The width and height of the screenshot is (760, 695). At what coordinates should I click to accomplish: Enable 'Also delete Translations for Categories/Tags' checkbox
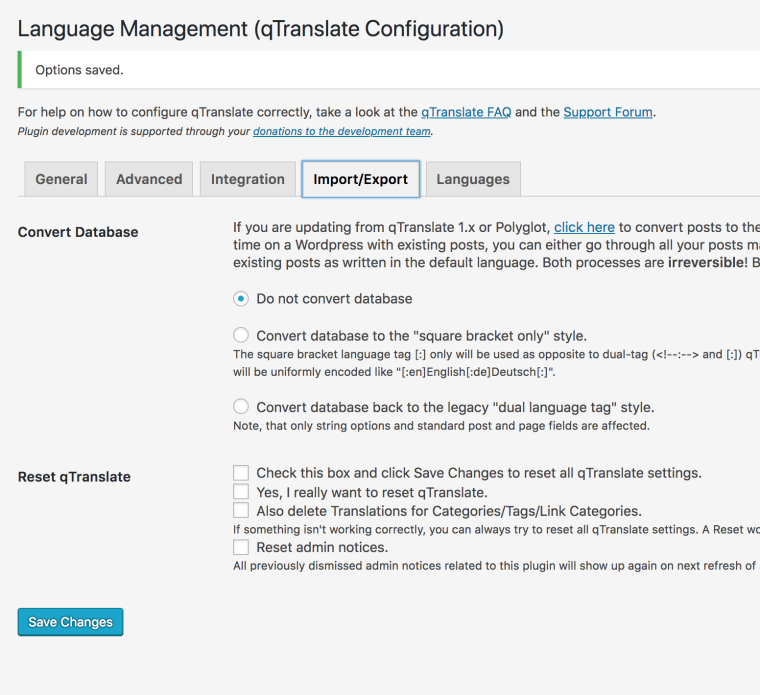[241, 511]
